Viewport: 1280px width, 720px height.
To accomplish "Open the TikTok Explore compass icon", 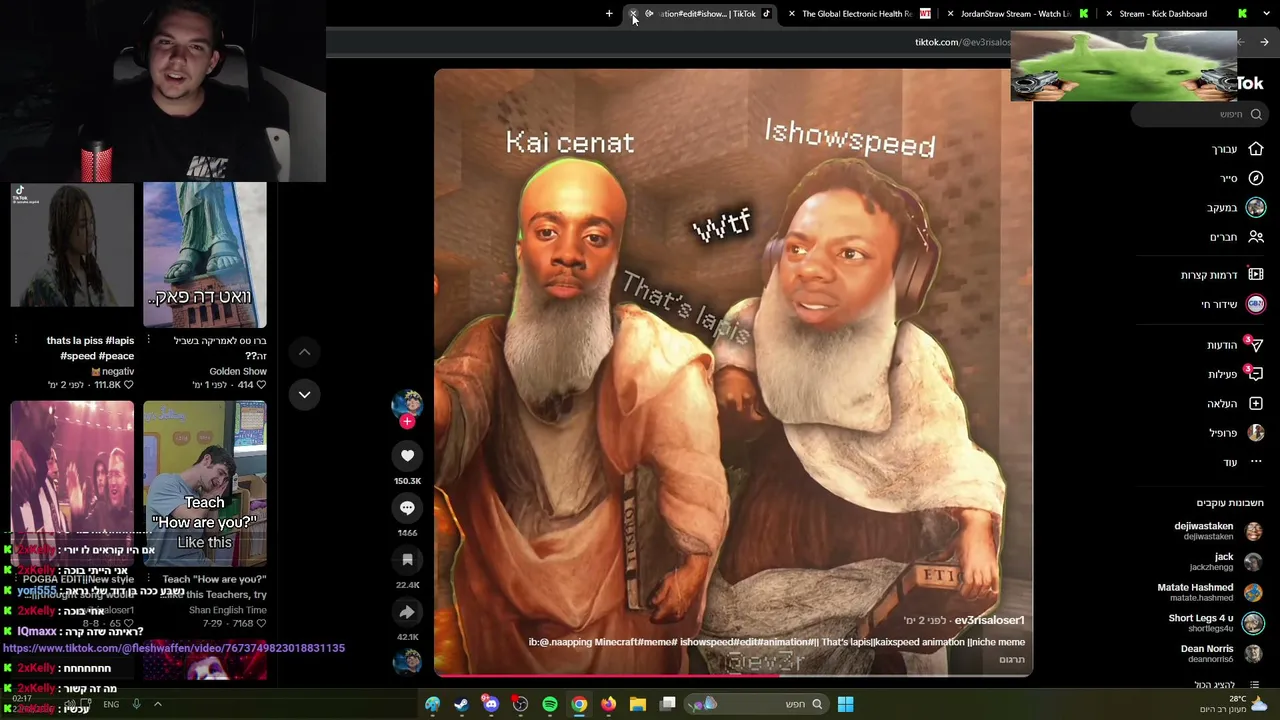I will coord(1256,178).
